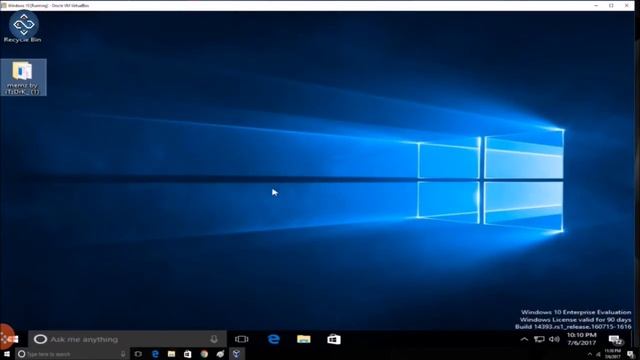This screenshot has height=360, width=640.
Task: Maximize the VirtualBox window
Action: [611, 5]
